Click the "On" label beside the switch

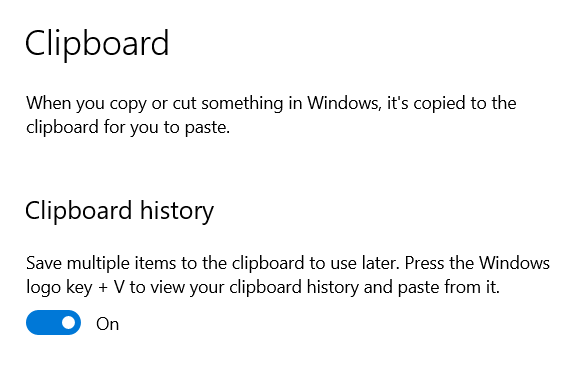[x=107, y=324]
